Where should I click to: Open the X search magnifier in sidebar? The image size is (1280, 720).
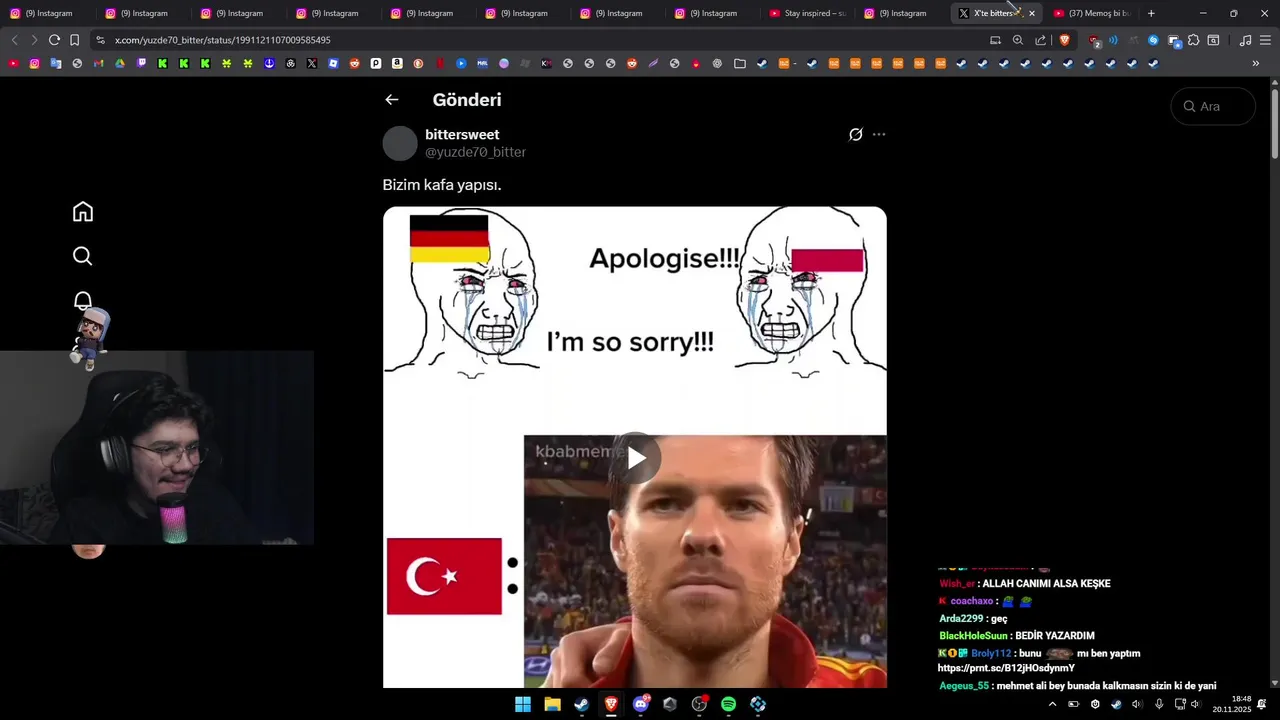[83, 256]
